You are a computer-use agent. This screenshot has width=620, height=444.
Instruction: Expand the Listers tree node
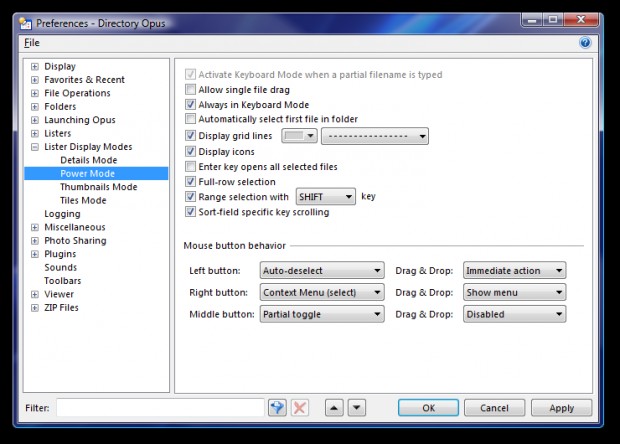tap(35, 133)
